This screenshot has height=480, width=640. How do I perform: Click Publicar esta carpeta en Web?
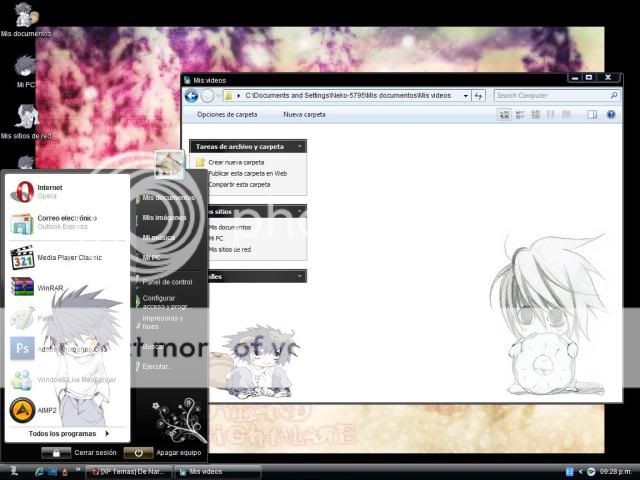pyautogui.click(x=248, y=173)
